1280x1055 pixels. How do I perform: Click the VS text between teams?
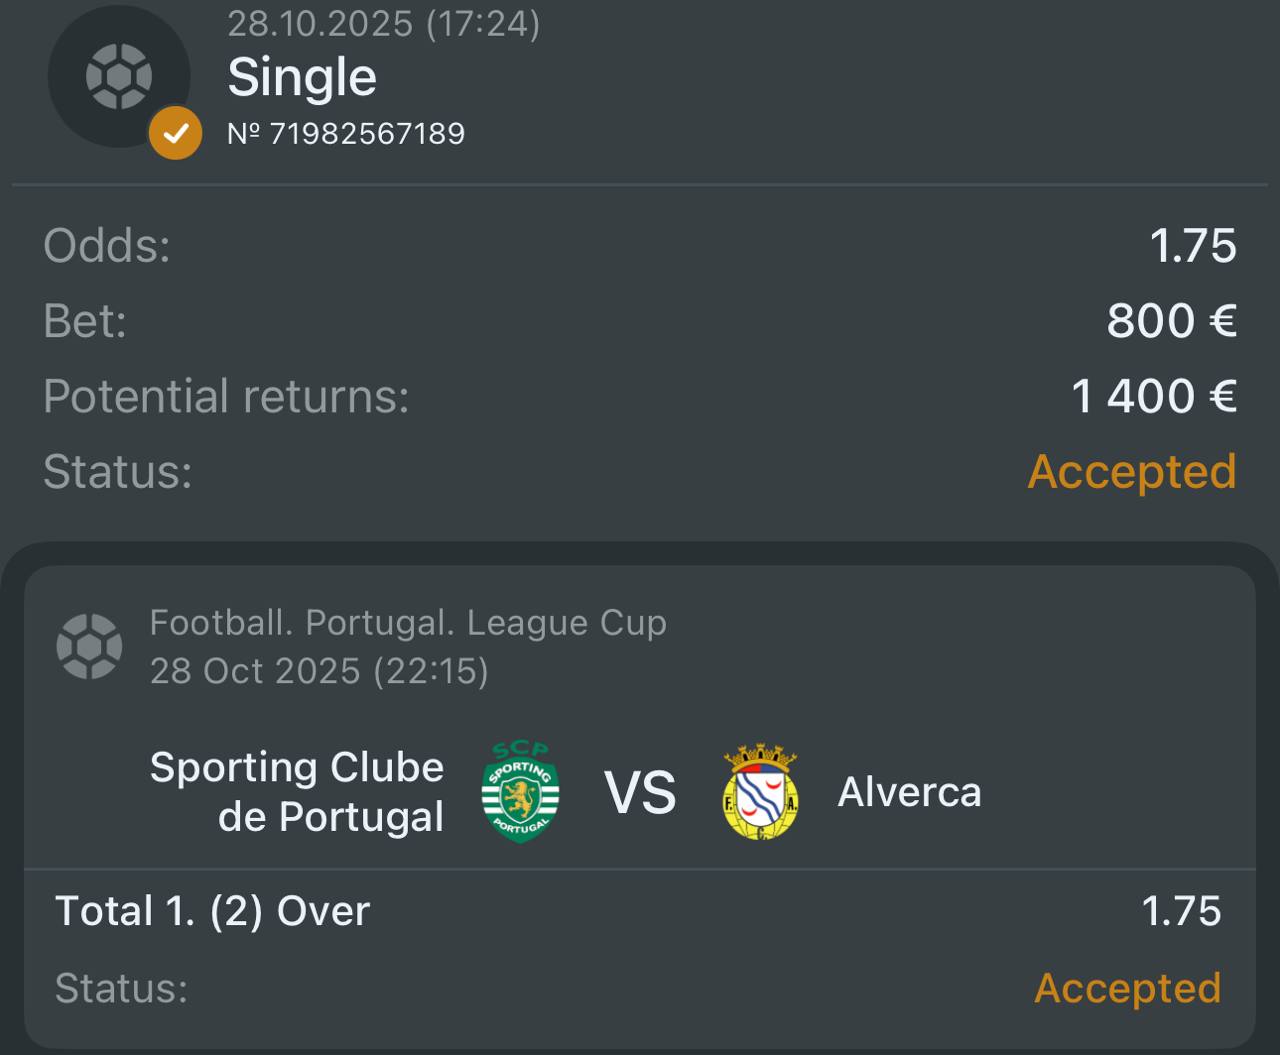640,792
